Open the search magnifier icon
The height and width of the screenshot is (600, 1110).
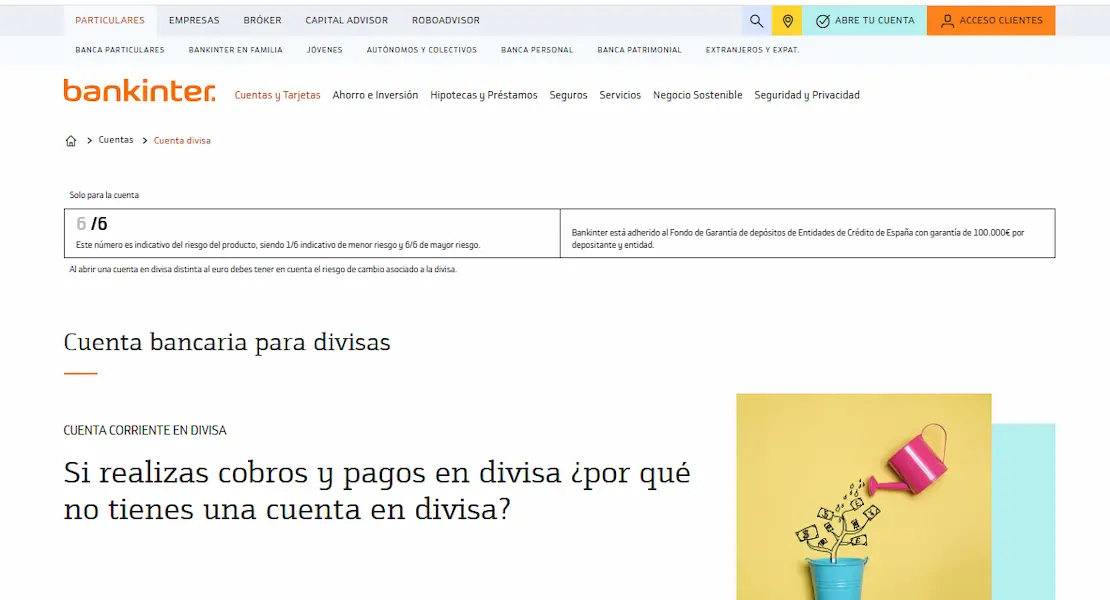pyautogui.click(x=756, y=20)
